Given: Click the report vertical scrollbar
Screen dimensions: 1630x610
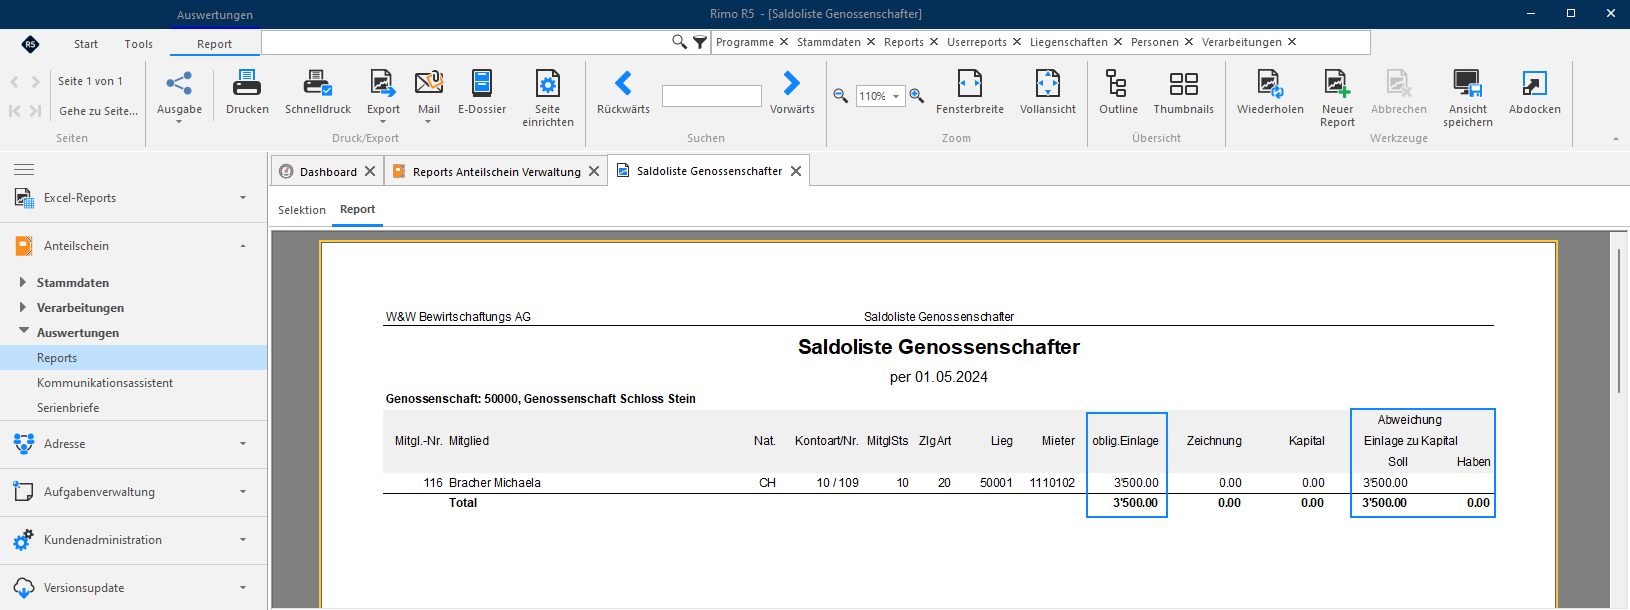Looking at the screenshot, I should pyautogui.click(x=1619, y=320).
